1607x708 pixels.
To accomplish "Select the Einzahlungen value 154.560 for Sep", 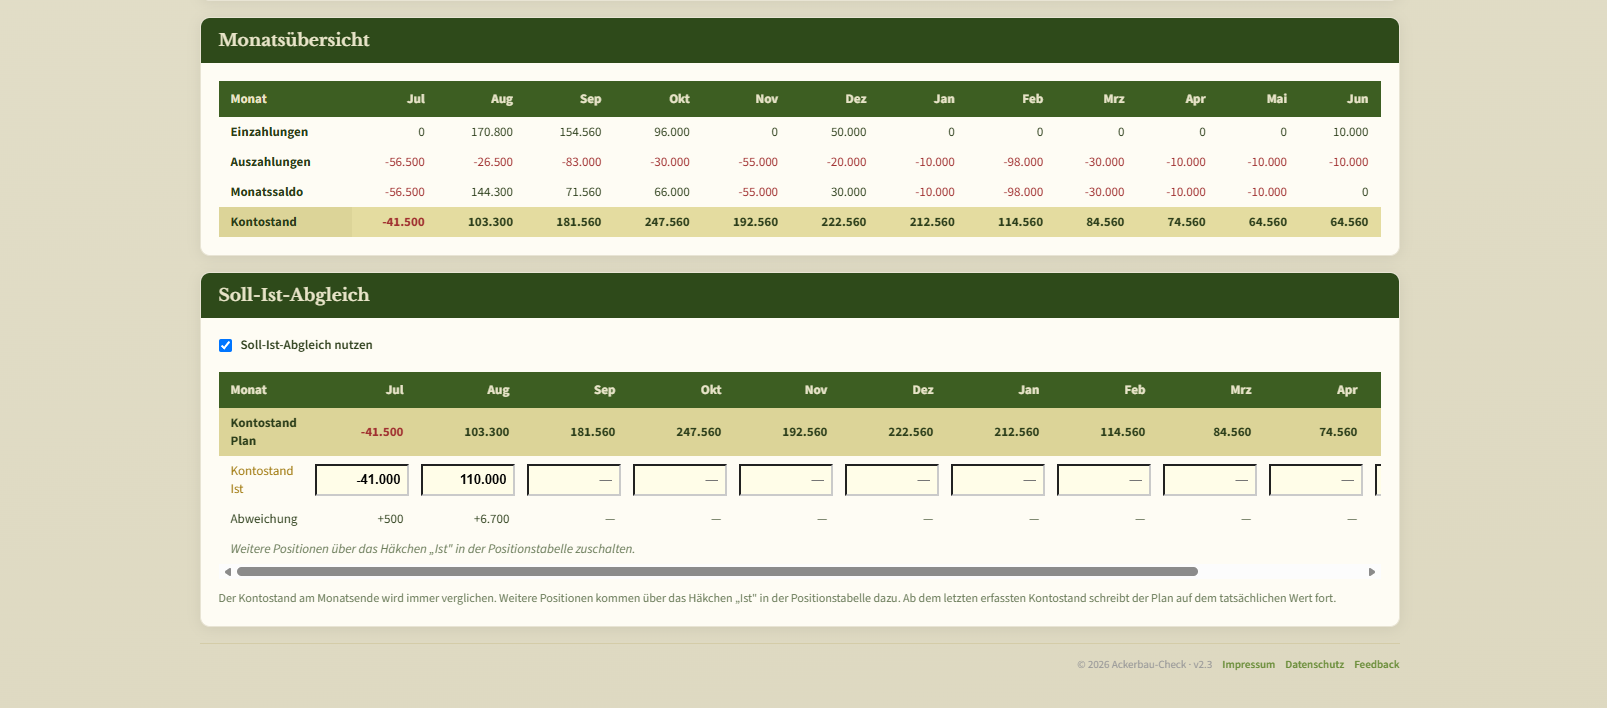I will [580, 132].
